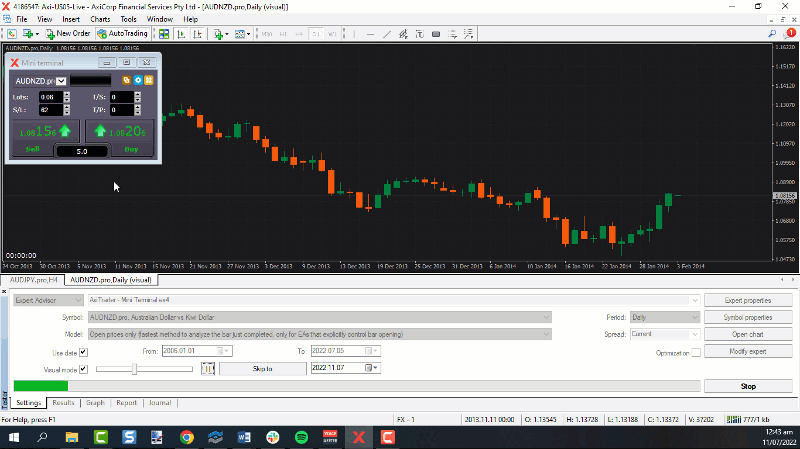Switch to the Journal tab
Screen dimensions: 800x449
point(160,403)
